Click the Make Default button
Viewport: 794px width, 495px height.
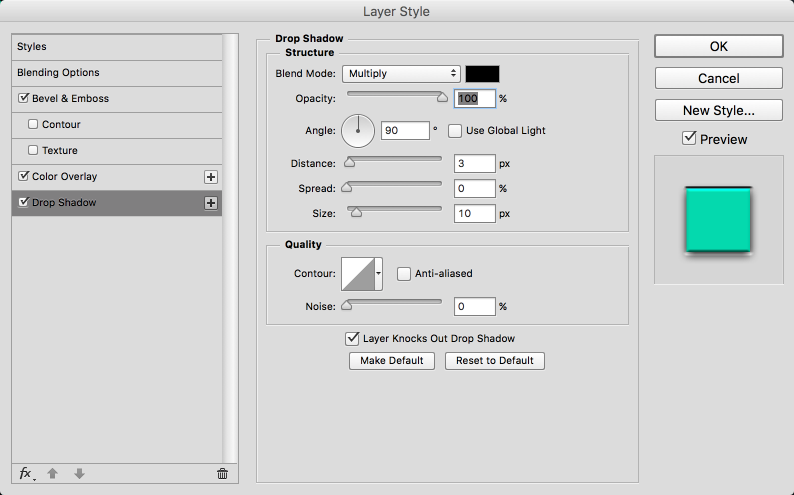click(392, 360)
